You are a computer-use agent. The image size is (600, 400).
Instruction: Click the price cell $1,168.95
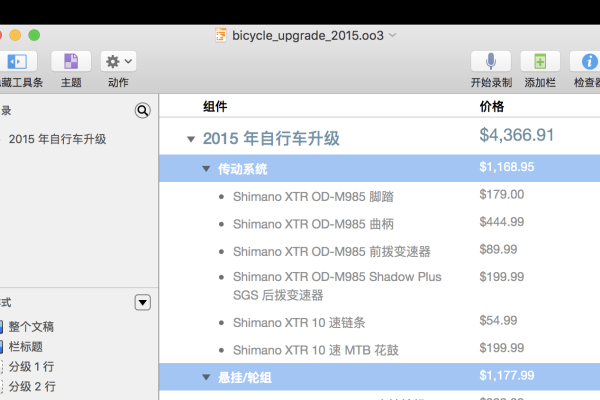click(x=507, y=167)
